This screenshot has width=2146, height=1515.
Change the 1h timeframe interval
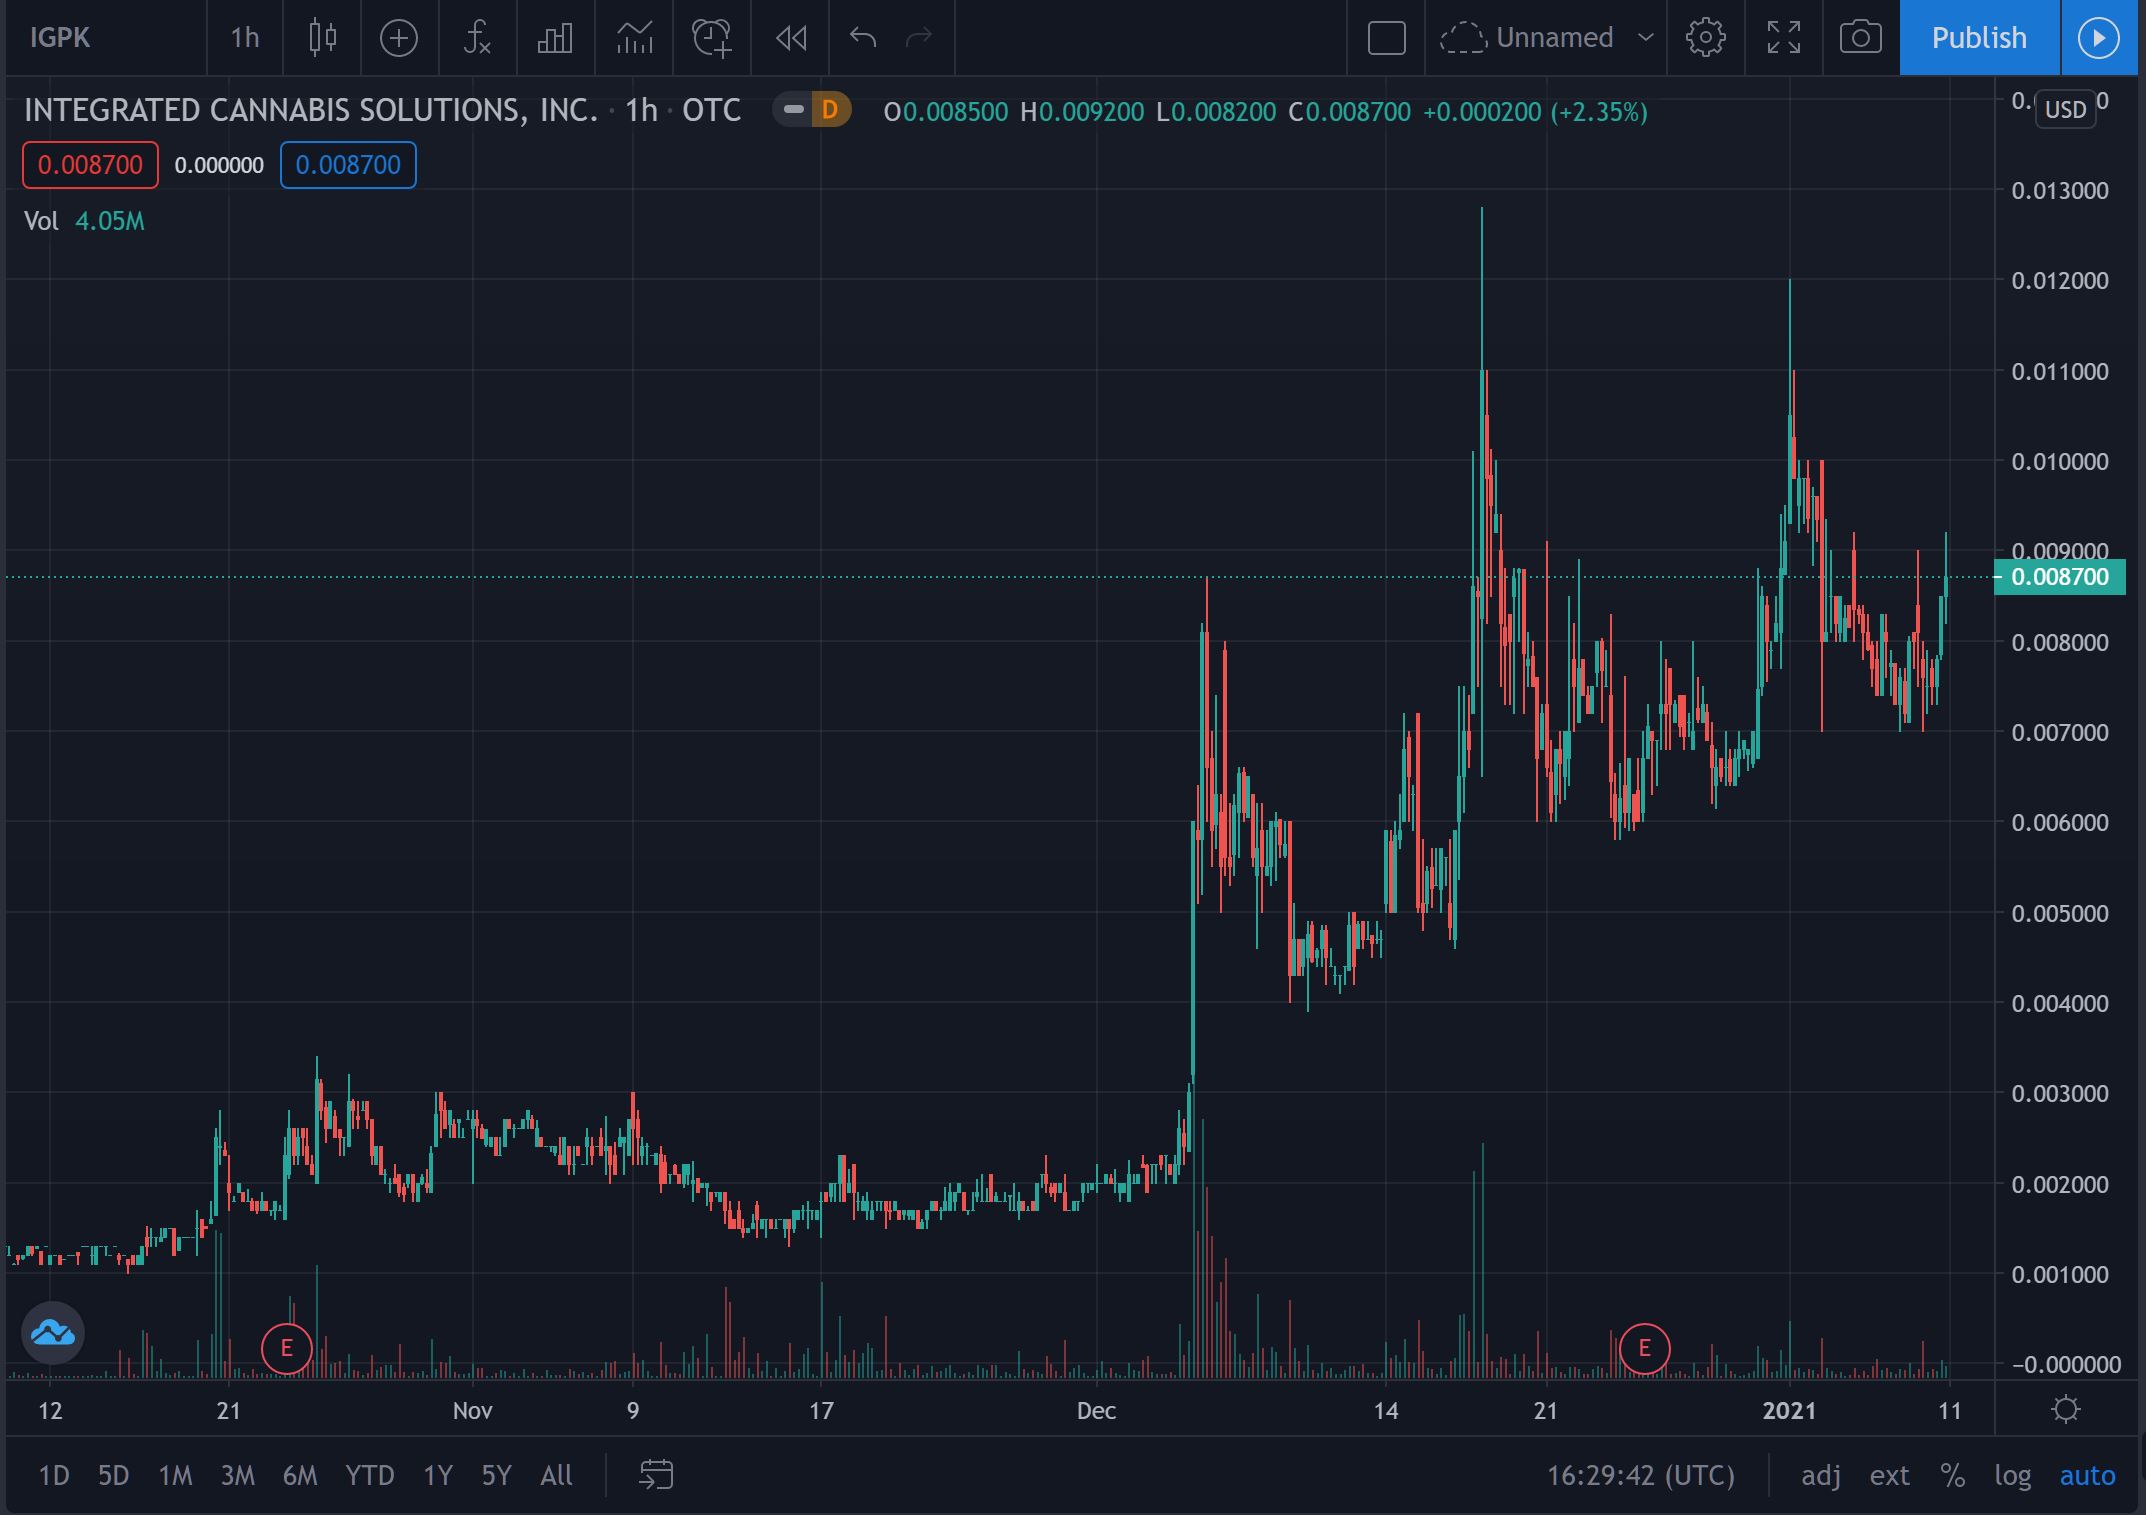point(245,38)
